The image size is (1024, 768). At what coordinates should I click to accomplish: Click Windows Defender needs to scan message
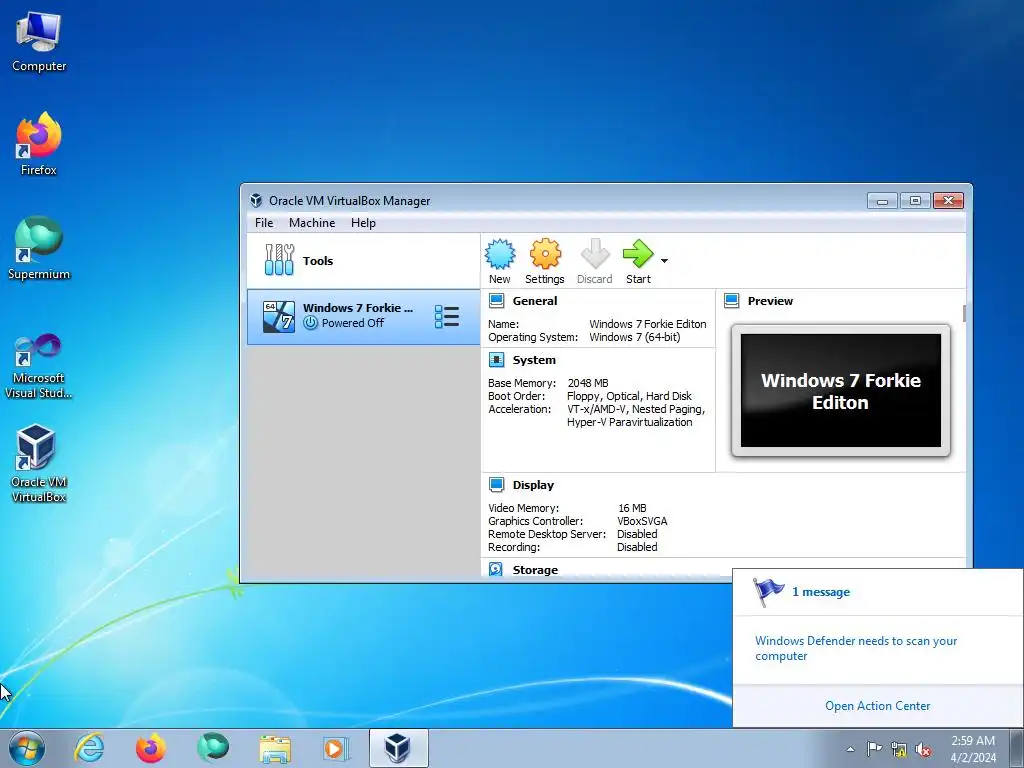856,648
